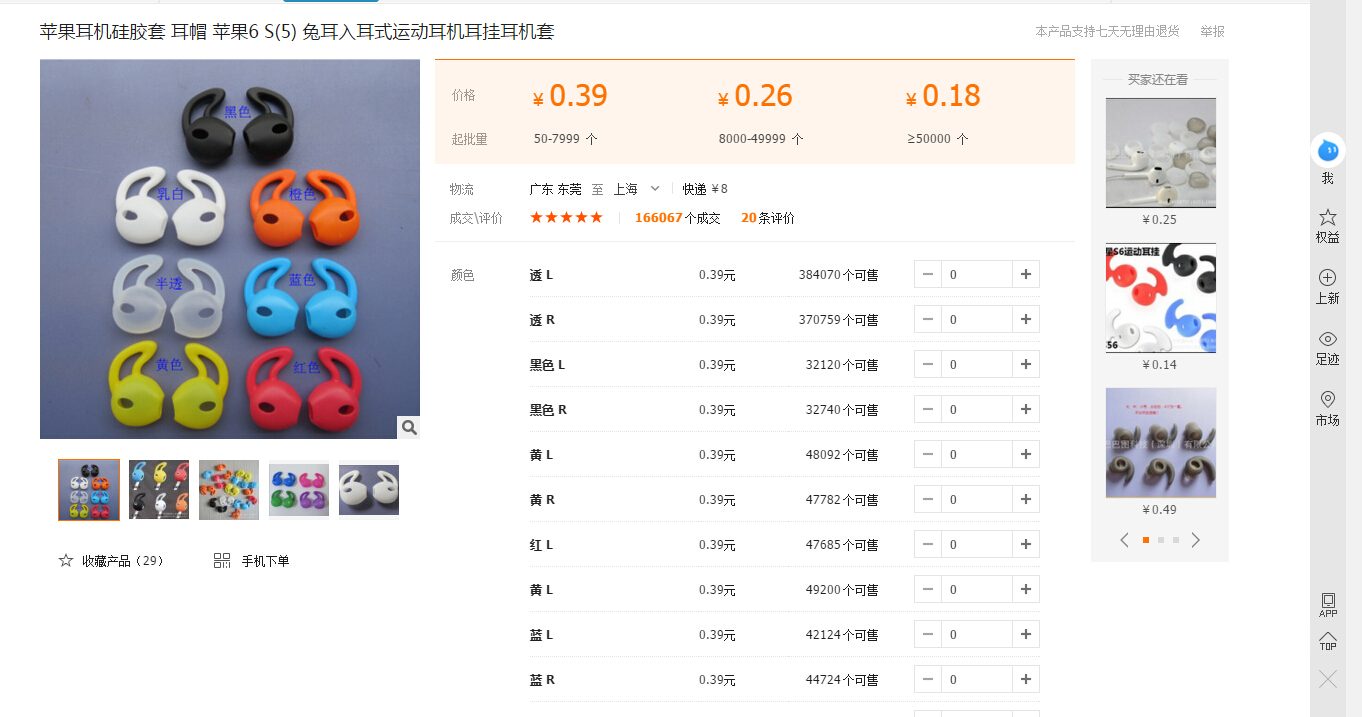
Task: Increase quantity for 蓝 L
Action: 1026,634
